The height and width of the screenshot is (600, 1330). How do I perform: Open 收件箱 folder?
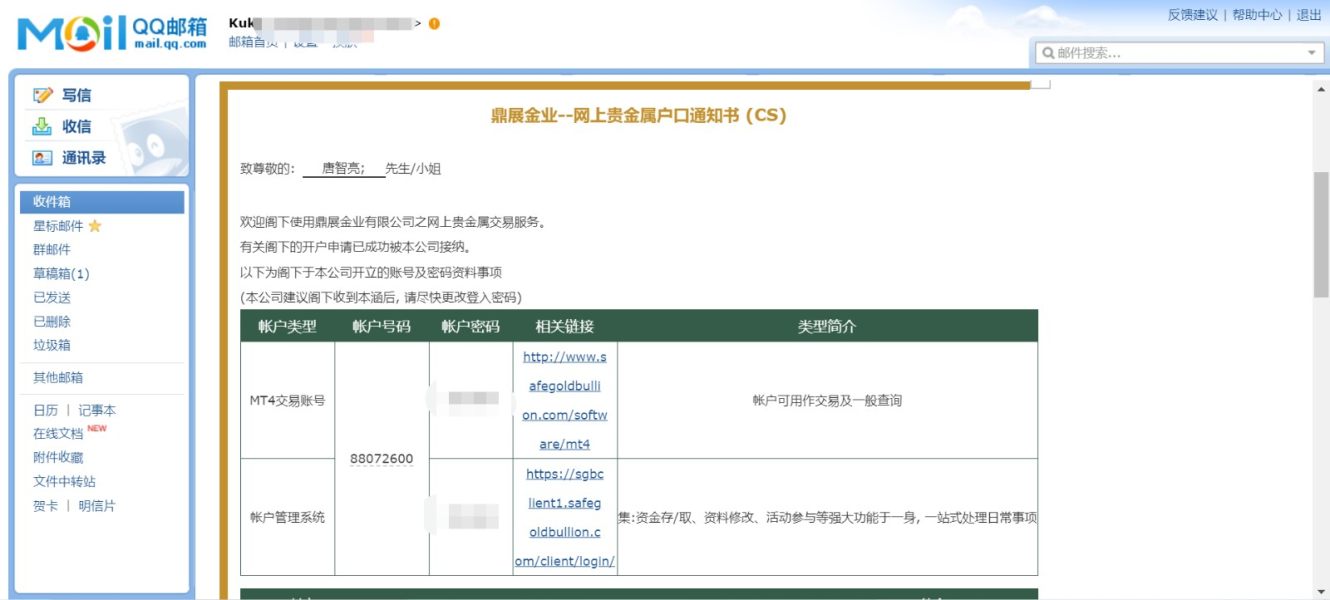(x=102, y=202)
